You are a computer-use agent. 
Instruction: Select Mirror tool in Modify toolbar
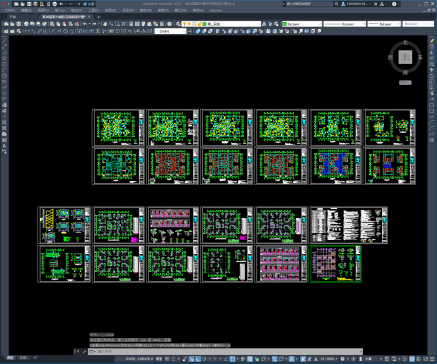(432, 52)
